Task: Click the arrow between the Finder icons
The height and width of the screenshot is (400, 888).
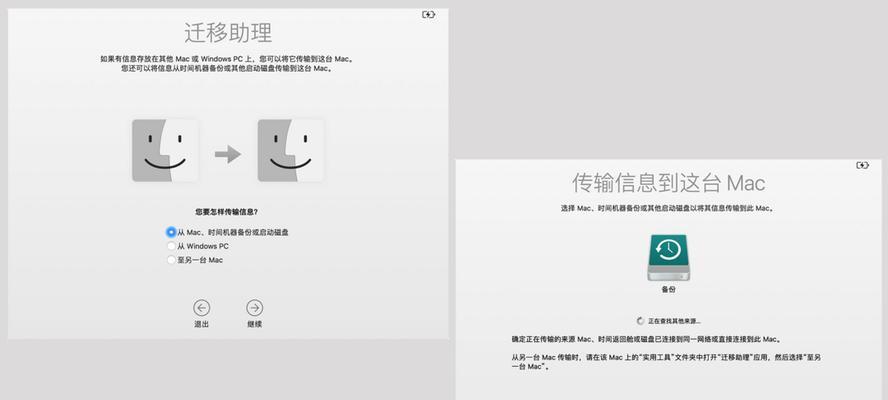Action: coord(228,154)
